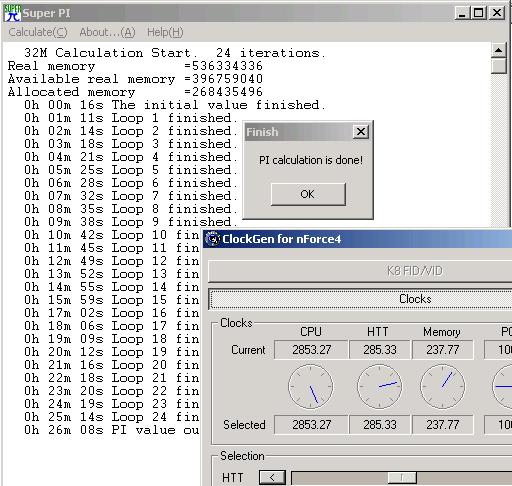Open the About...(A) menu

(x=107, y=32)
